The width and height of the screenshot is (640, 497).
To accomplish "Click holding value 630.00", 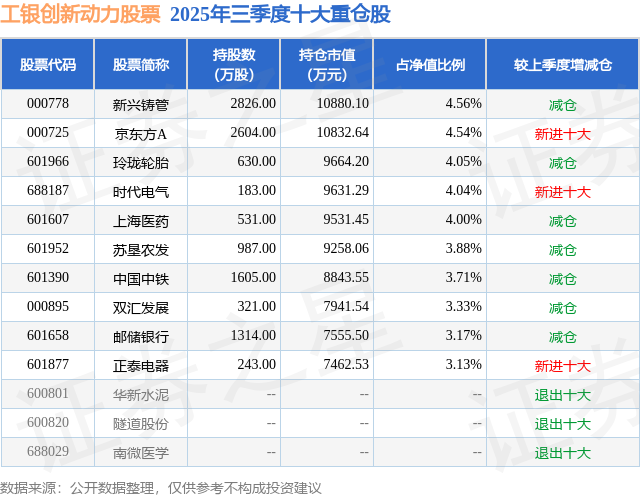I will tap(257, 162).
